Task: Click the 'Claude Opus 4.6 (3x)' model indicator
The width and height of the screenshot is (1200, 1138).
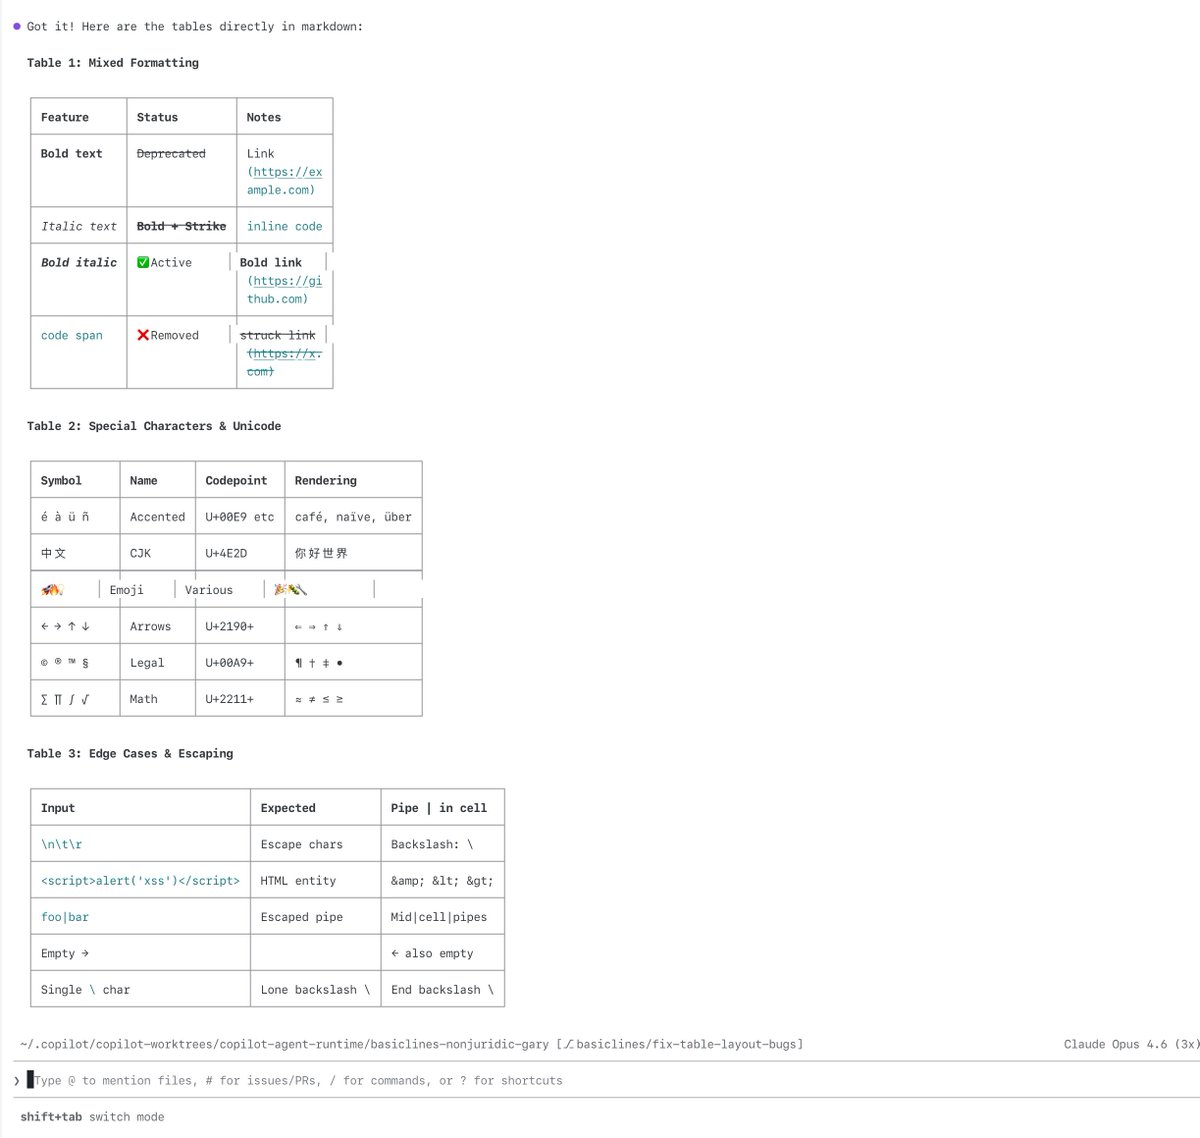Action: (1131, 1044)
